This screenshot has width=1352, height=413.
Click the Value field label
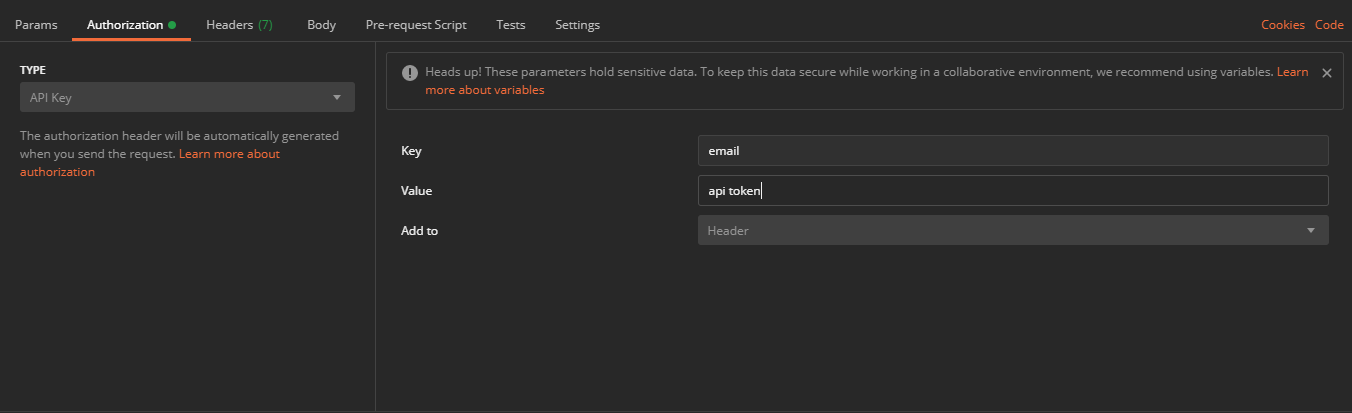(x=417, y=191)
